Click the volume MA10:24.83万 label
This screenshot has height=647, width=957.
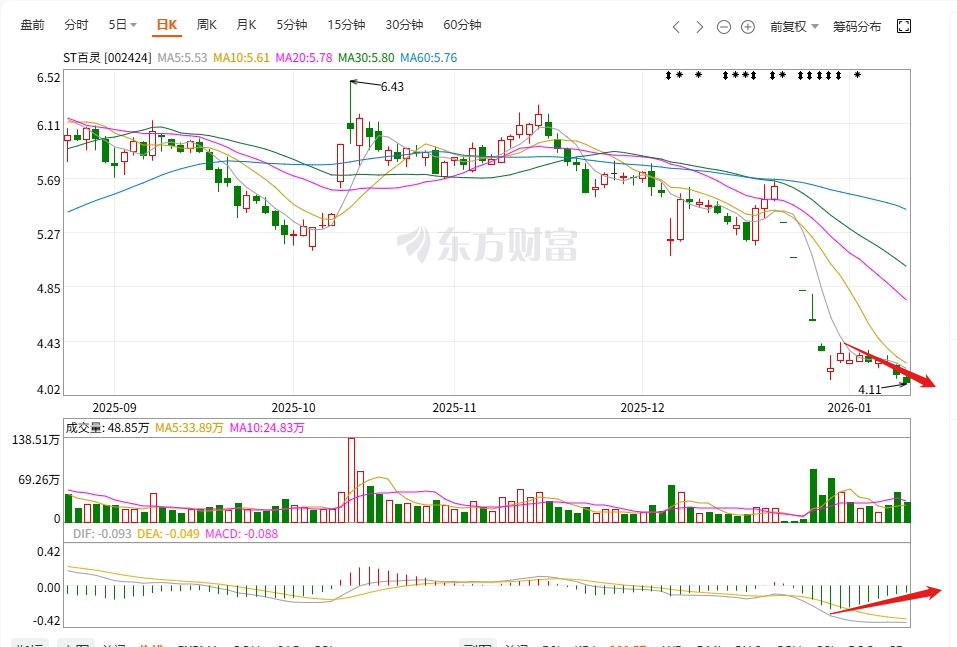coord(267,428)
